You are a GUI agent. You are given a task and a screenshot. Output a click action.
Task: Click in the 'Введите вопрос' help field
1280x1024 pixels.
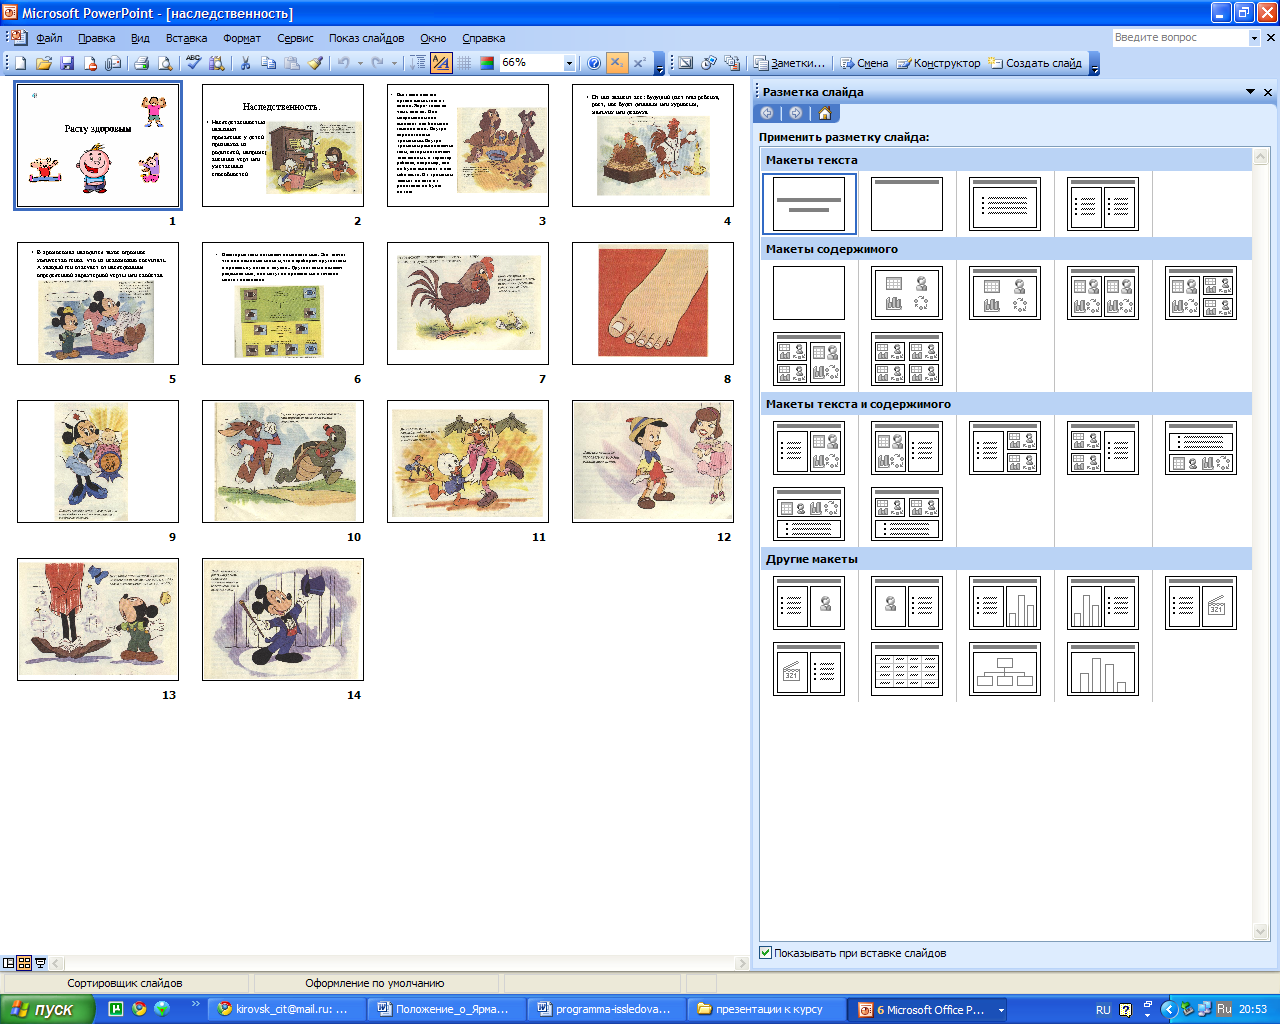(1180, 38)
